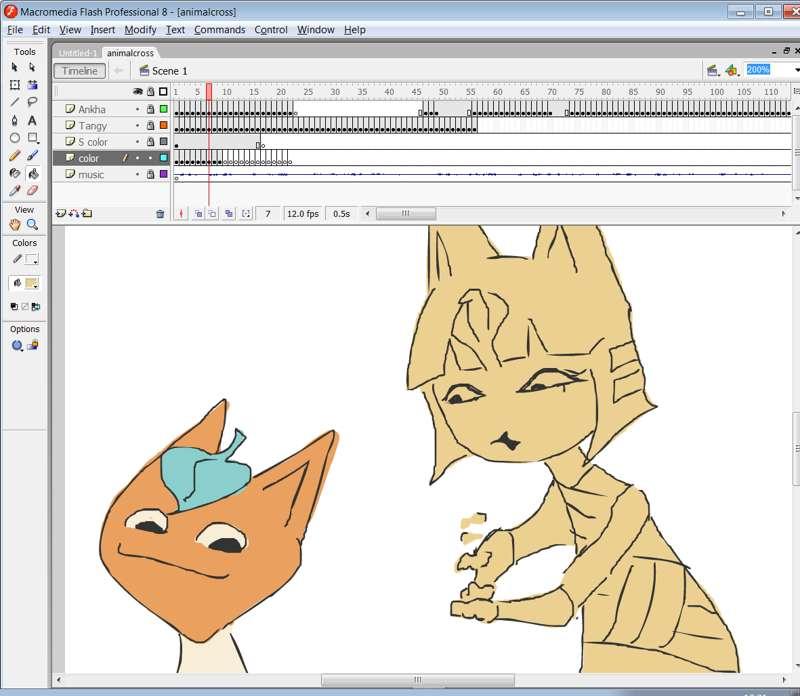The image size is (800, 696).
Task: Select the Eyedropper tool
Action: point(14,191)
